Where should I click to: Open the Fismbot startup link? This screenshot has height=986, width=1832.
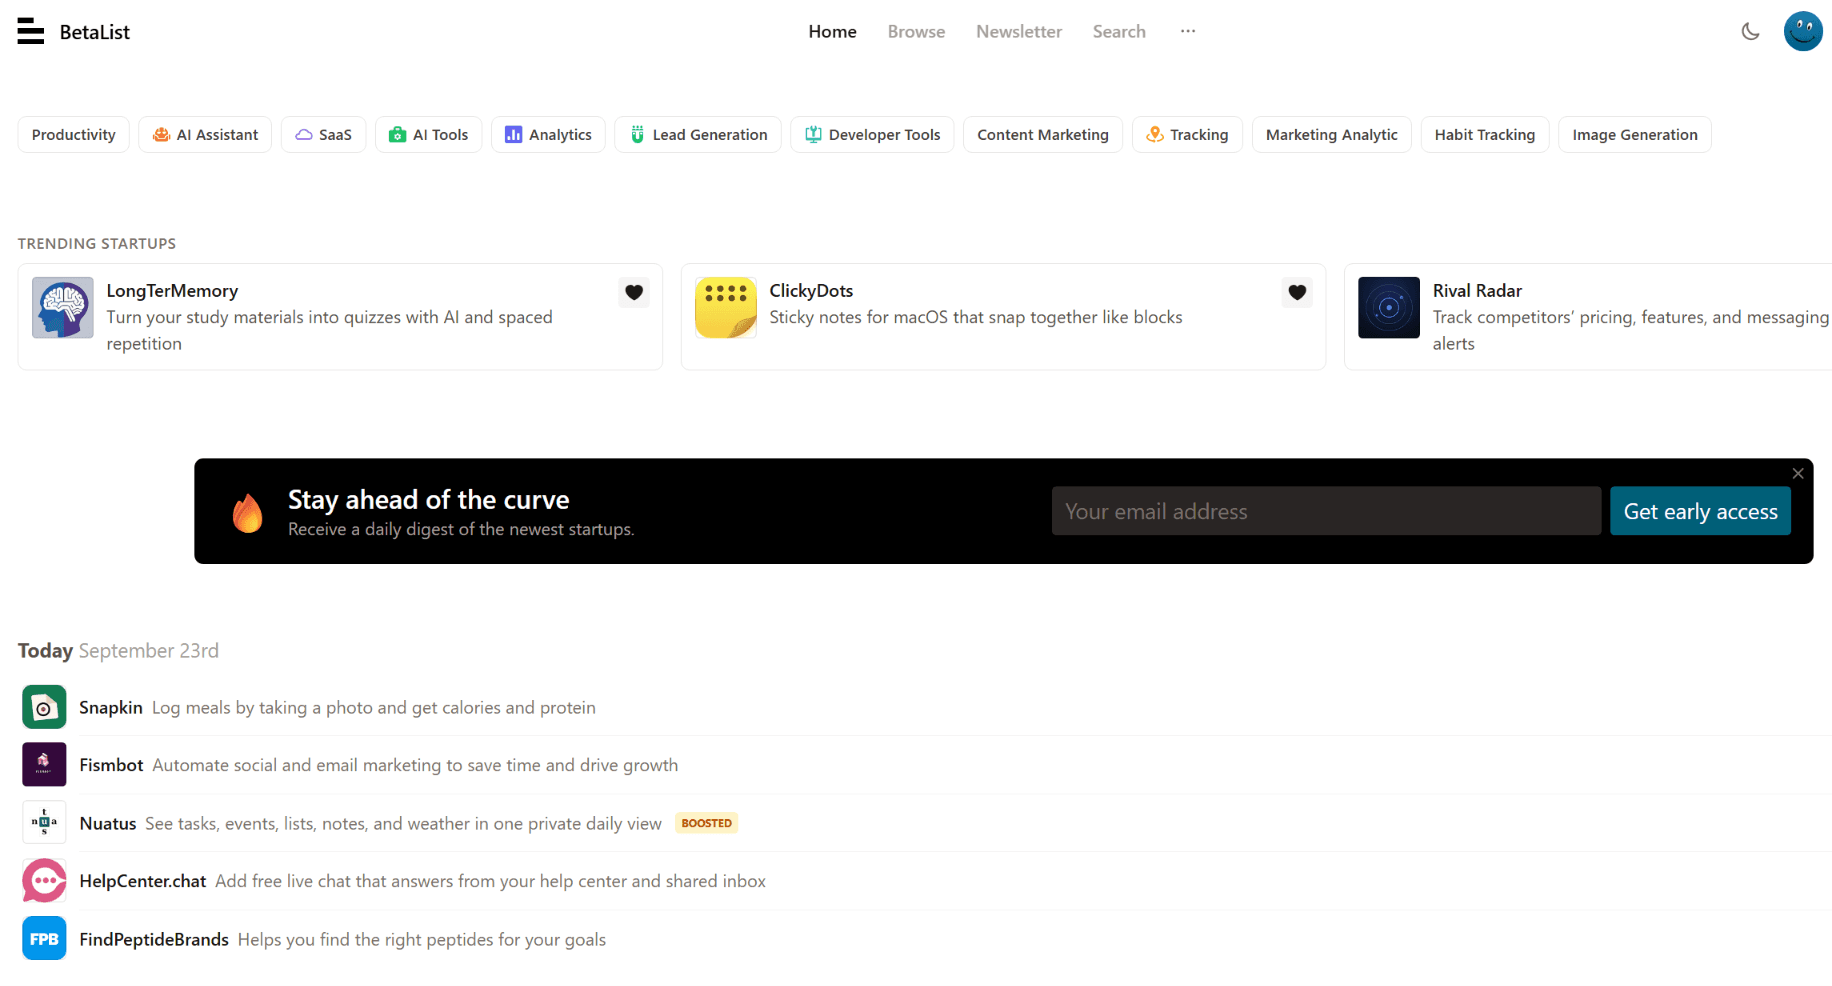pos(111,765)
